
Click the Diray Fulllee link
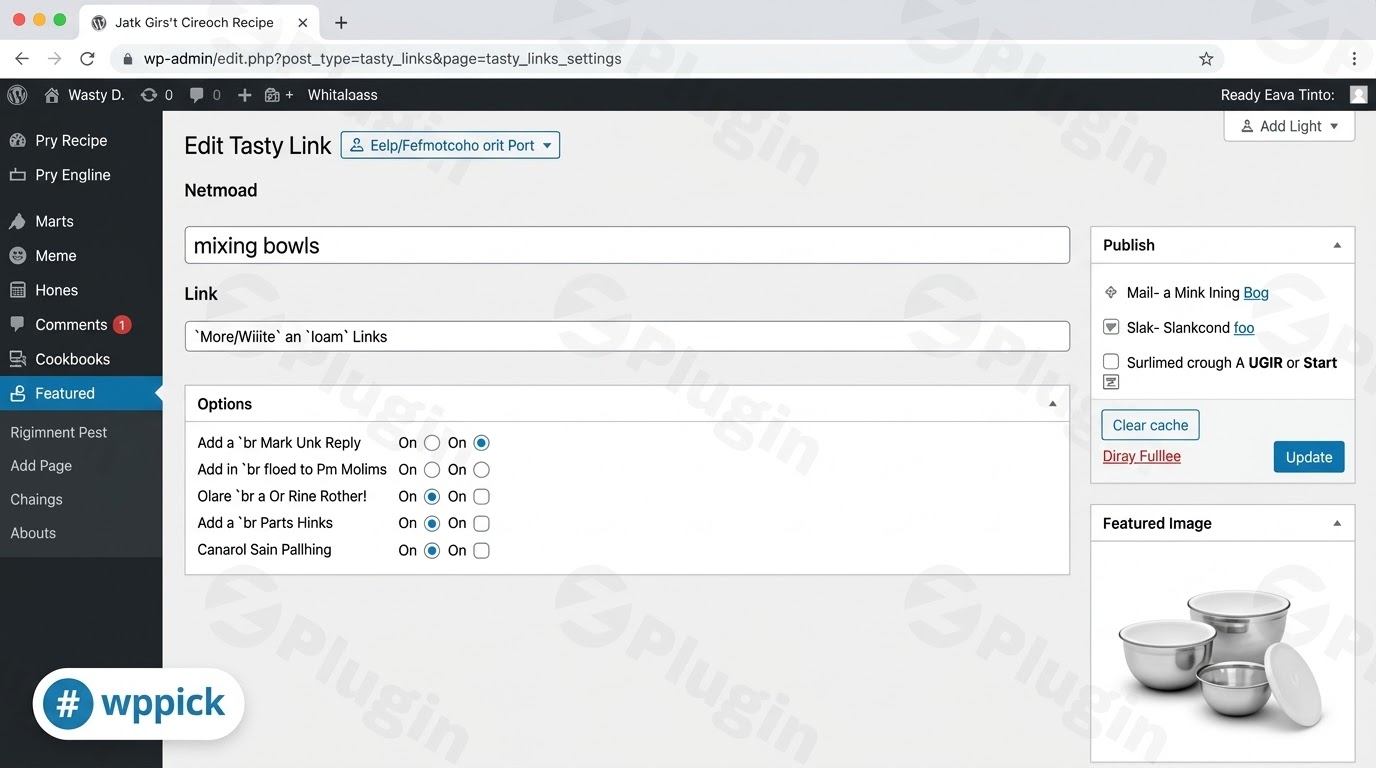[x=1141, y=456]
